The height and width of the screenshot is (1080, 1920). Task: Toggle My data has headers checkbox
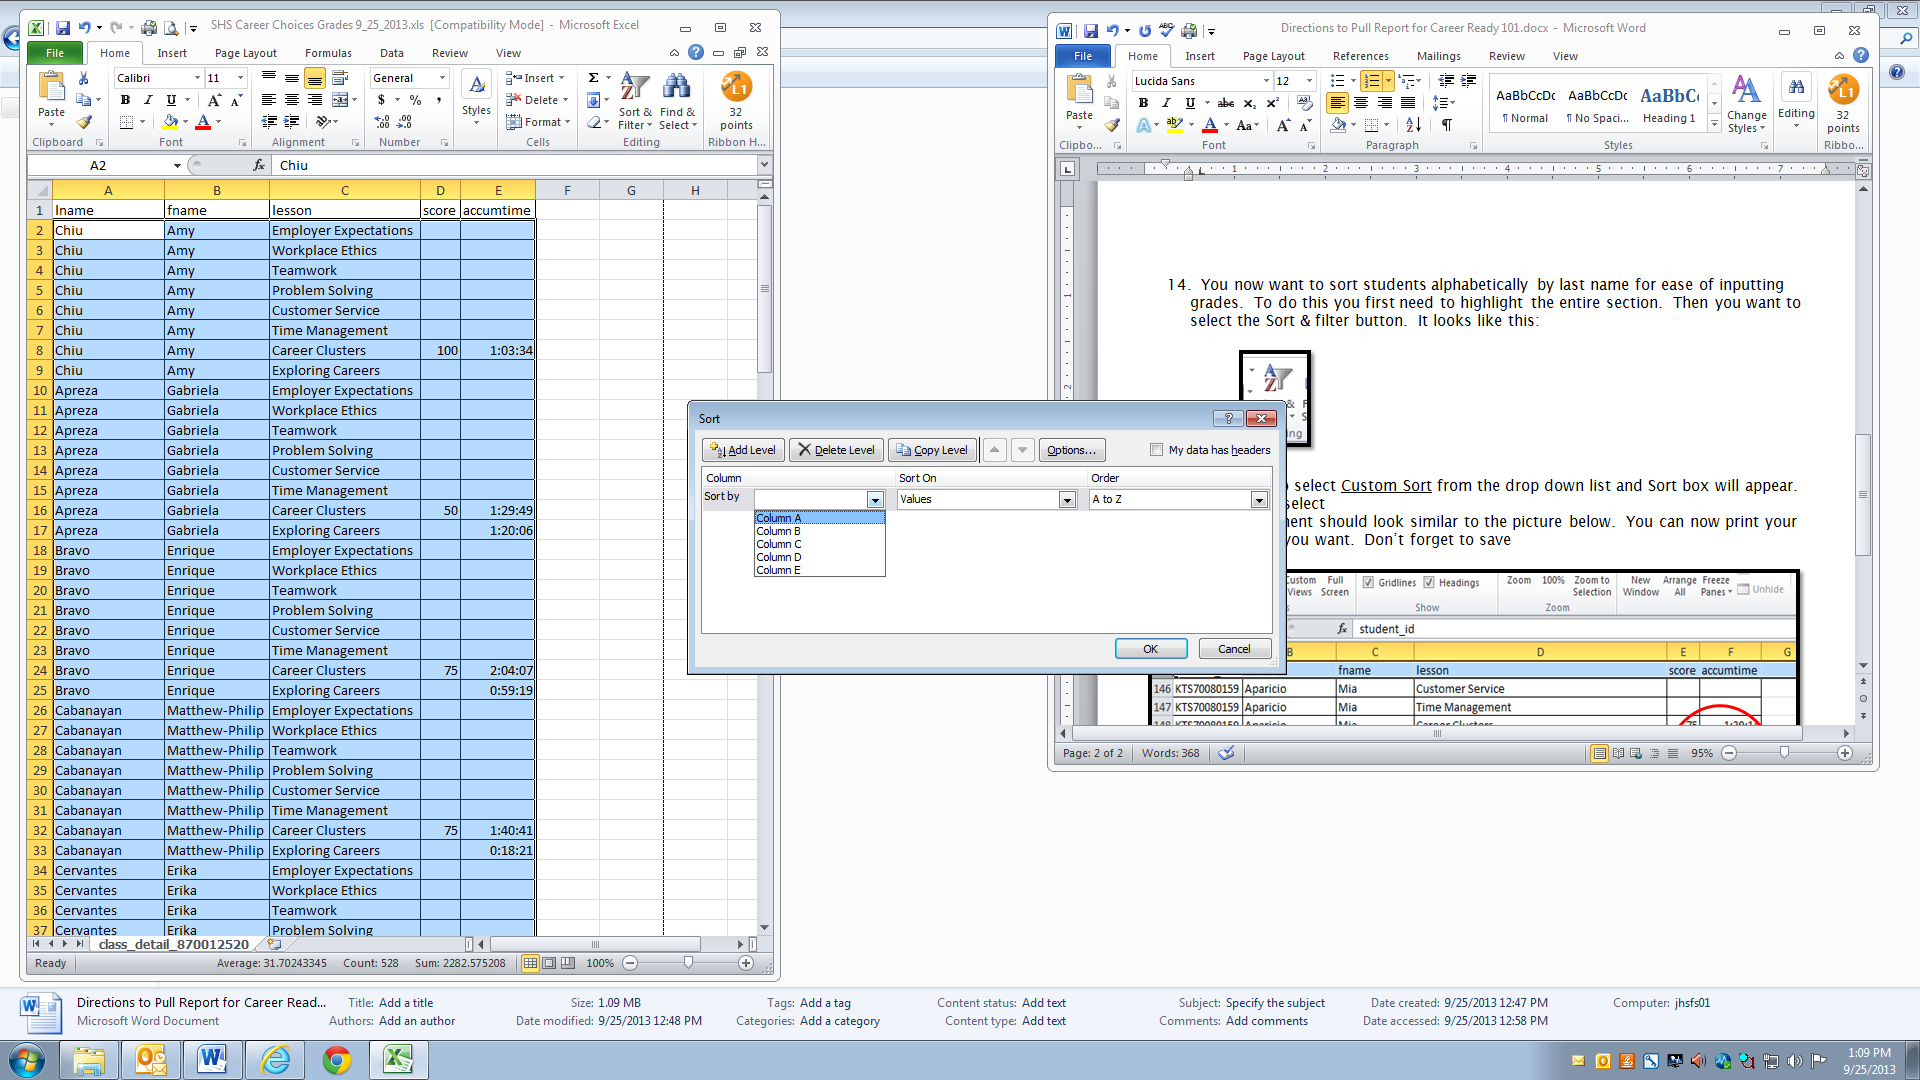pyautogui.click(x=1157, y=450)
